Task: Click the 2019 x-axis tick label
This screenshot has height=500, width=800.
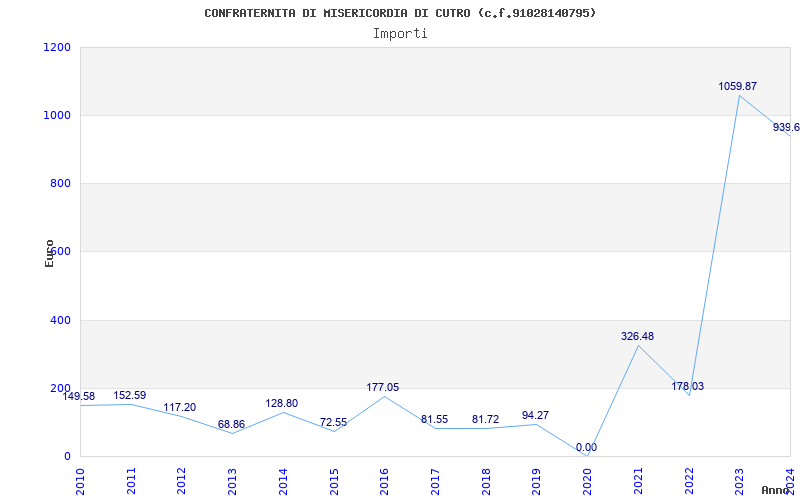Action: [537, 482]
